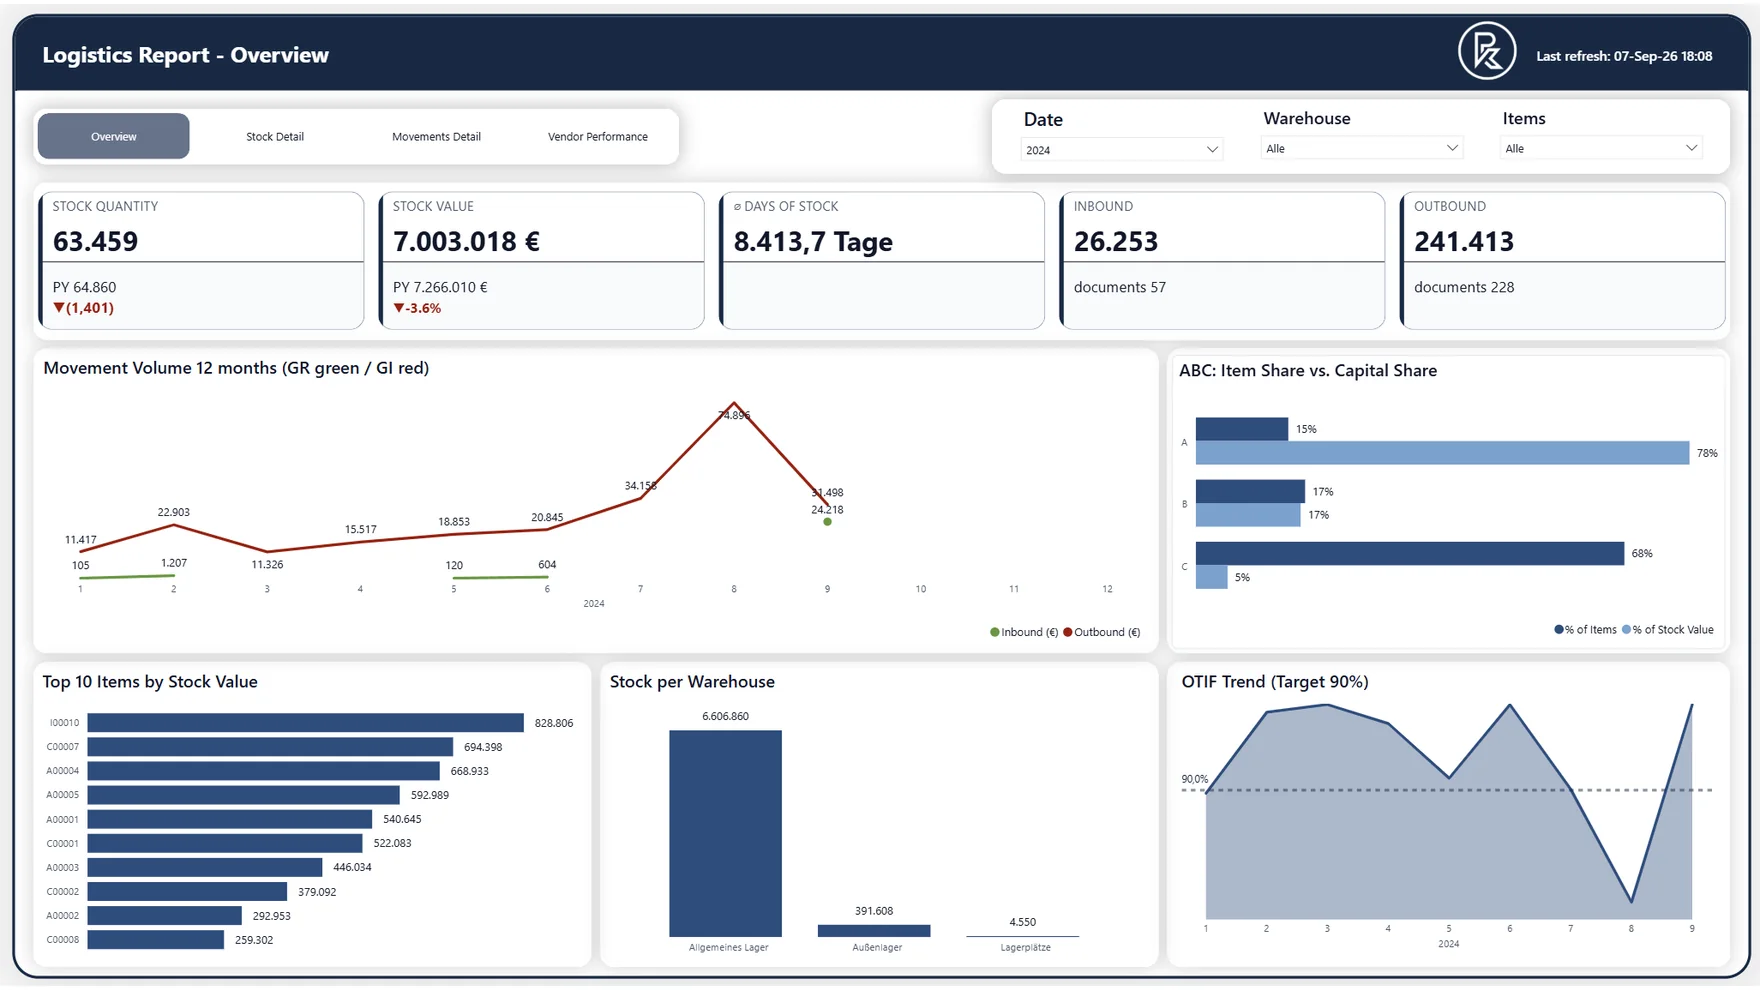The image size is (1760, 990).
Task: Click the 17% items bar for class B
Action: [1251, 491]
